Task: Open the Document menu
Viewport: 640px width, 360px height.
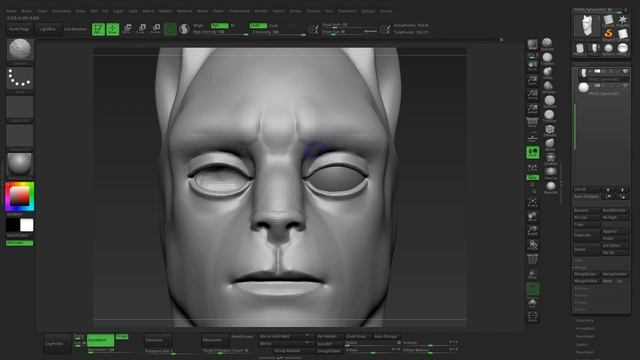Action: pyautogui.click(x=61, y=11)
